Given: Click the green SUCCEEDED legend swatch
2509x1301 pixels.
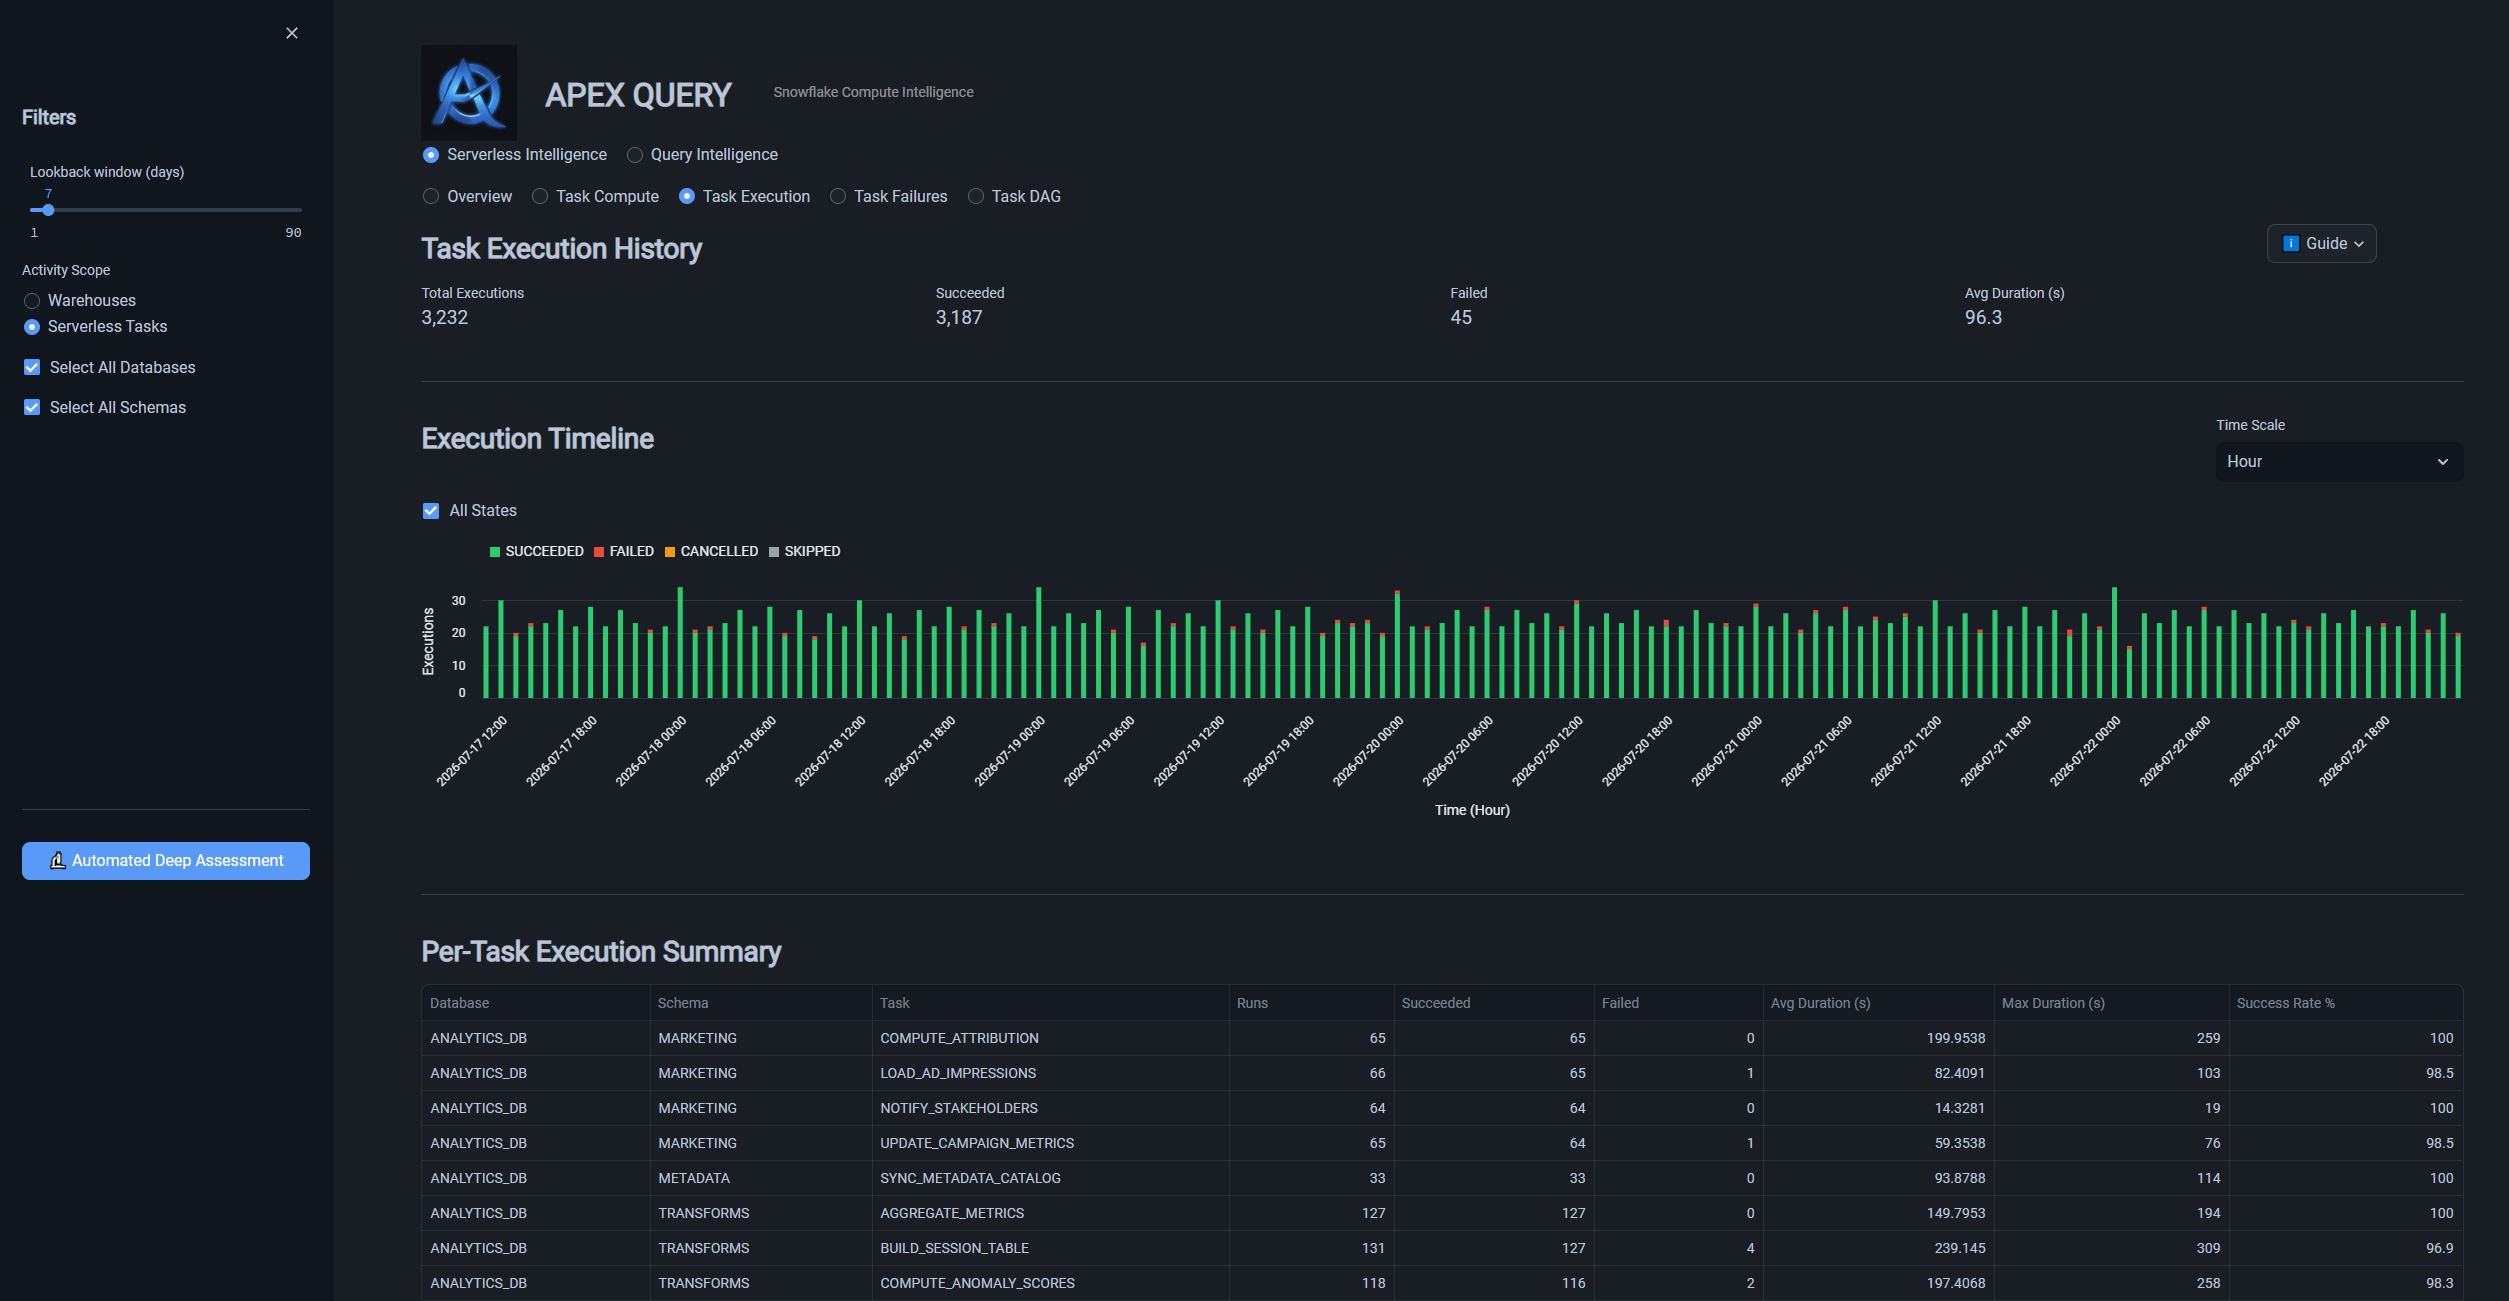Looking at the screenshot, I should 495,552.
